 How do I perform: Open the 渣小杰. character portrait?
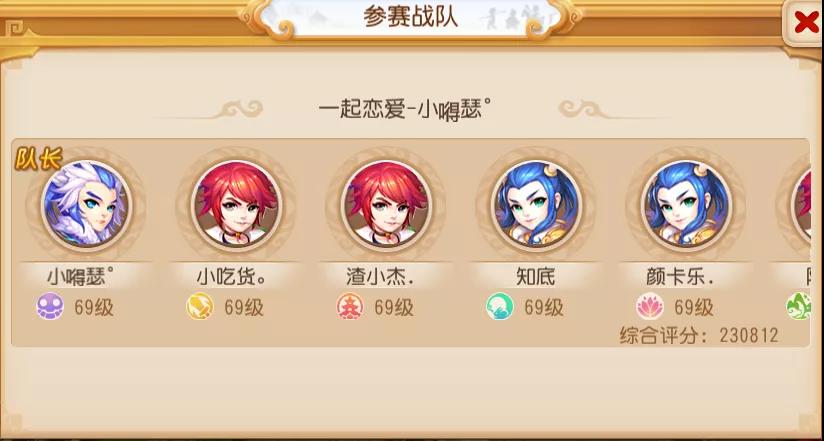(x=386, y=205)
